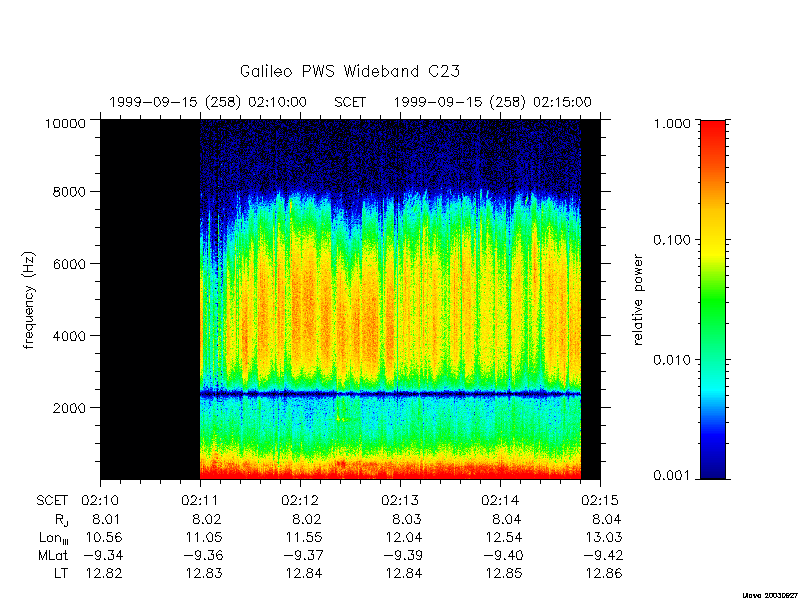Click the longitude value '11.55'
This screenshot has width=800, height=600.
tap(304, 537)
